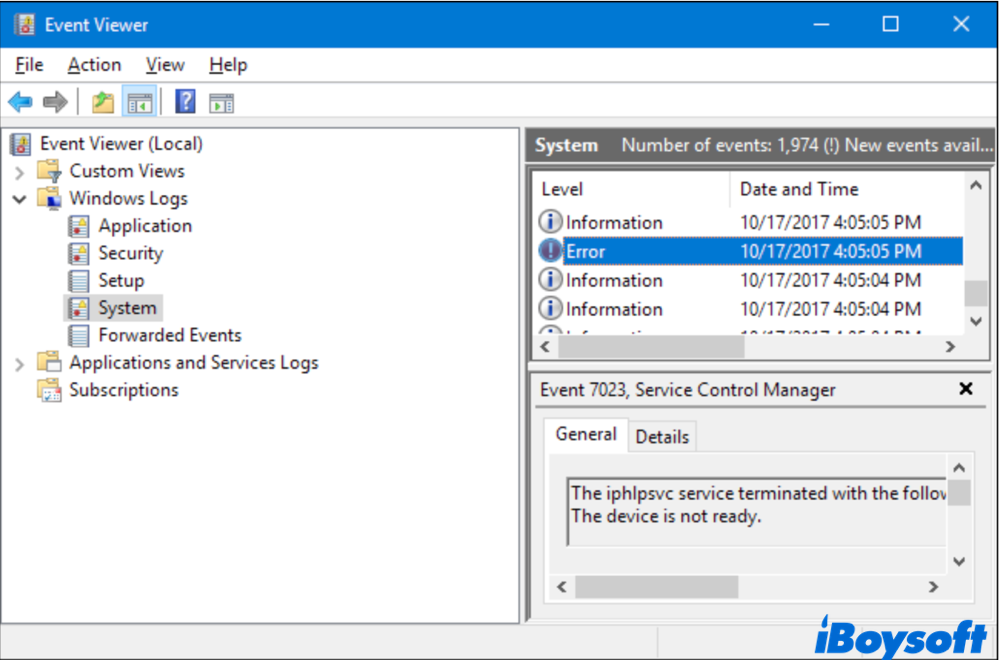Toggle the Show/Hide Action Pane icon

(x=221, y=102)
